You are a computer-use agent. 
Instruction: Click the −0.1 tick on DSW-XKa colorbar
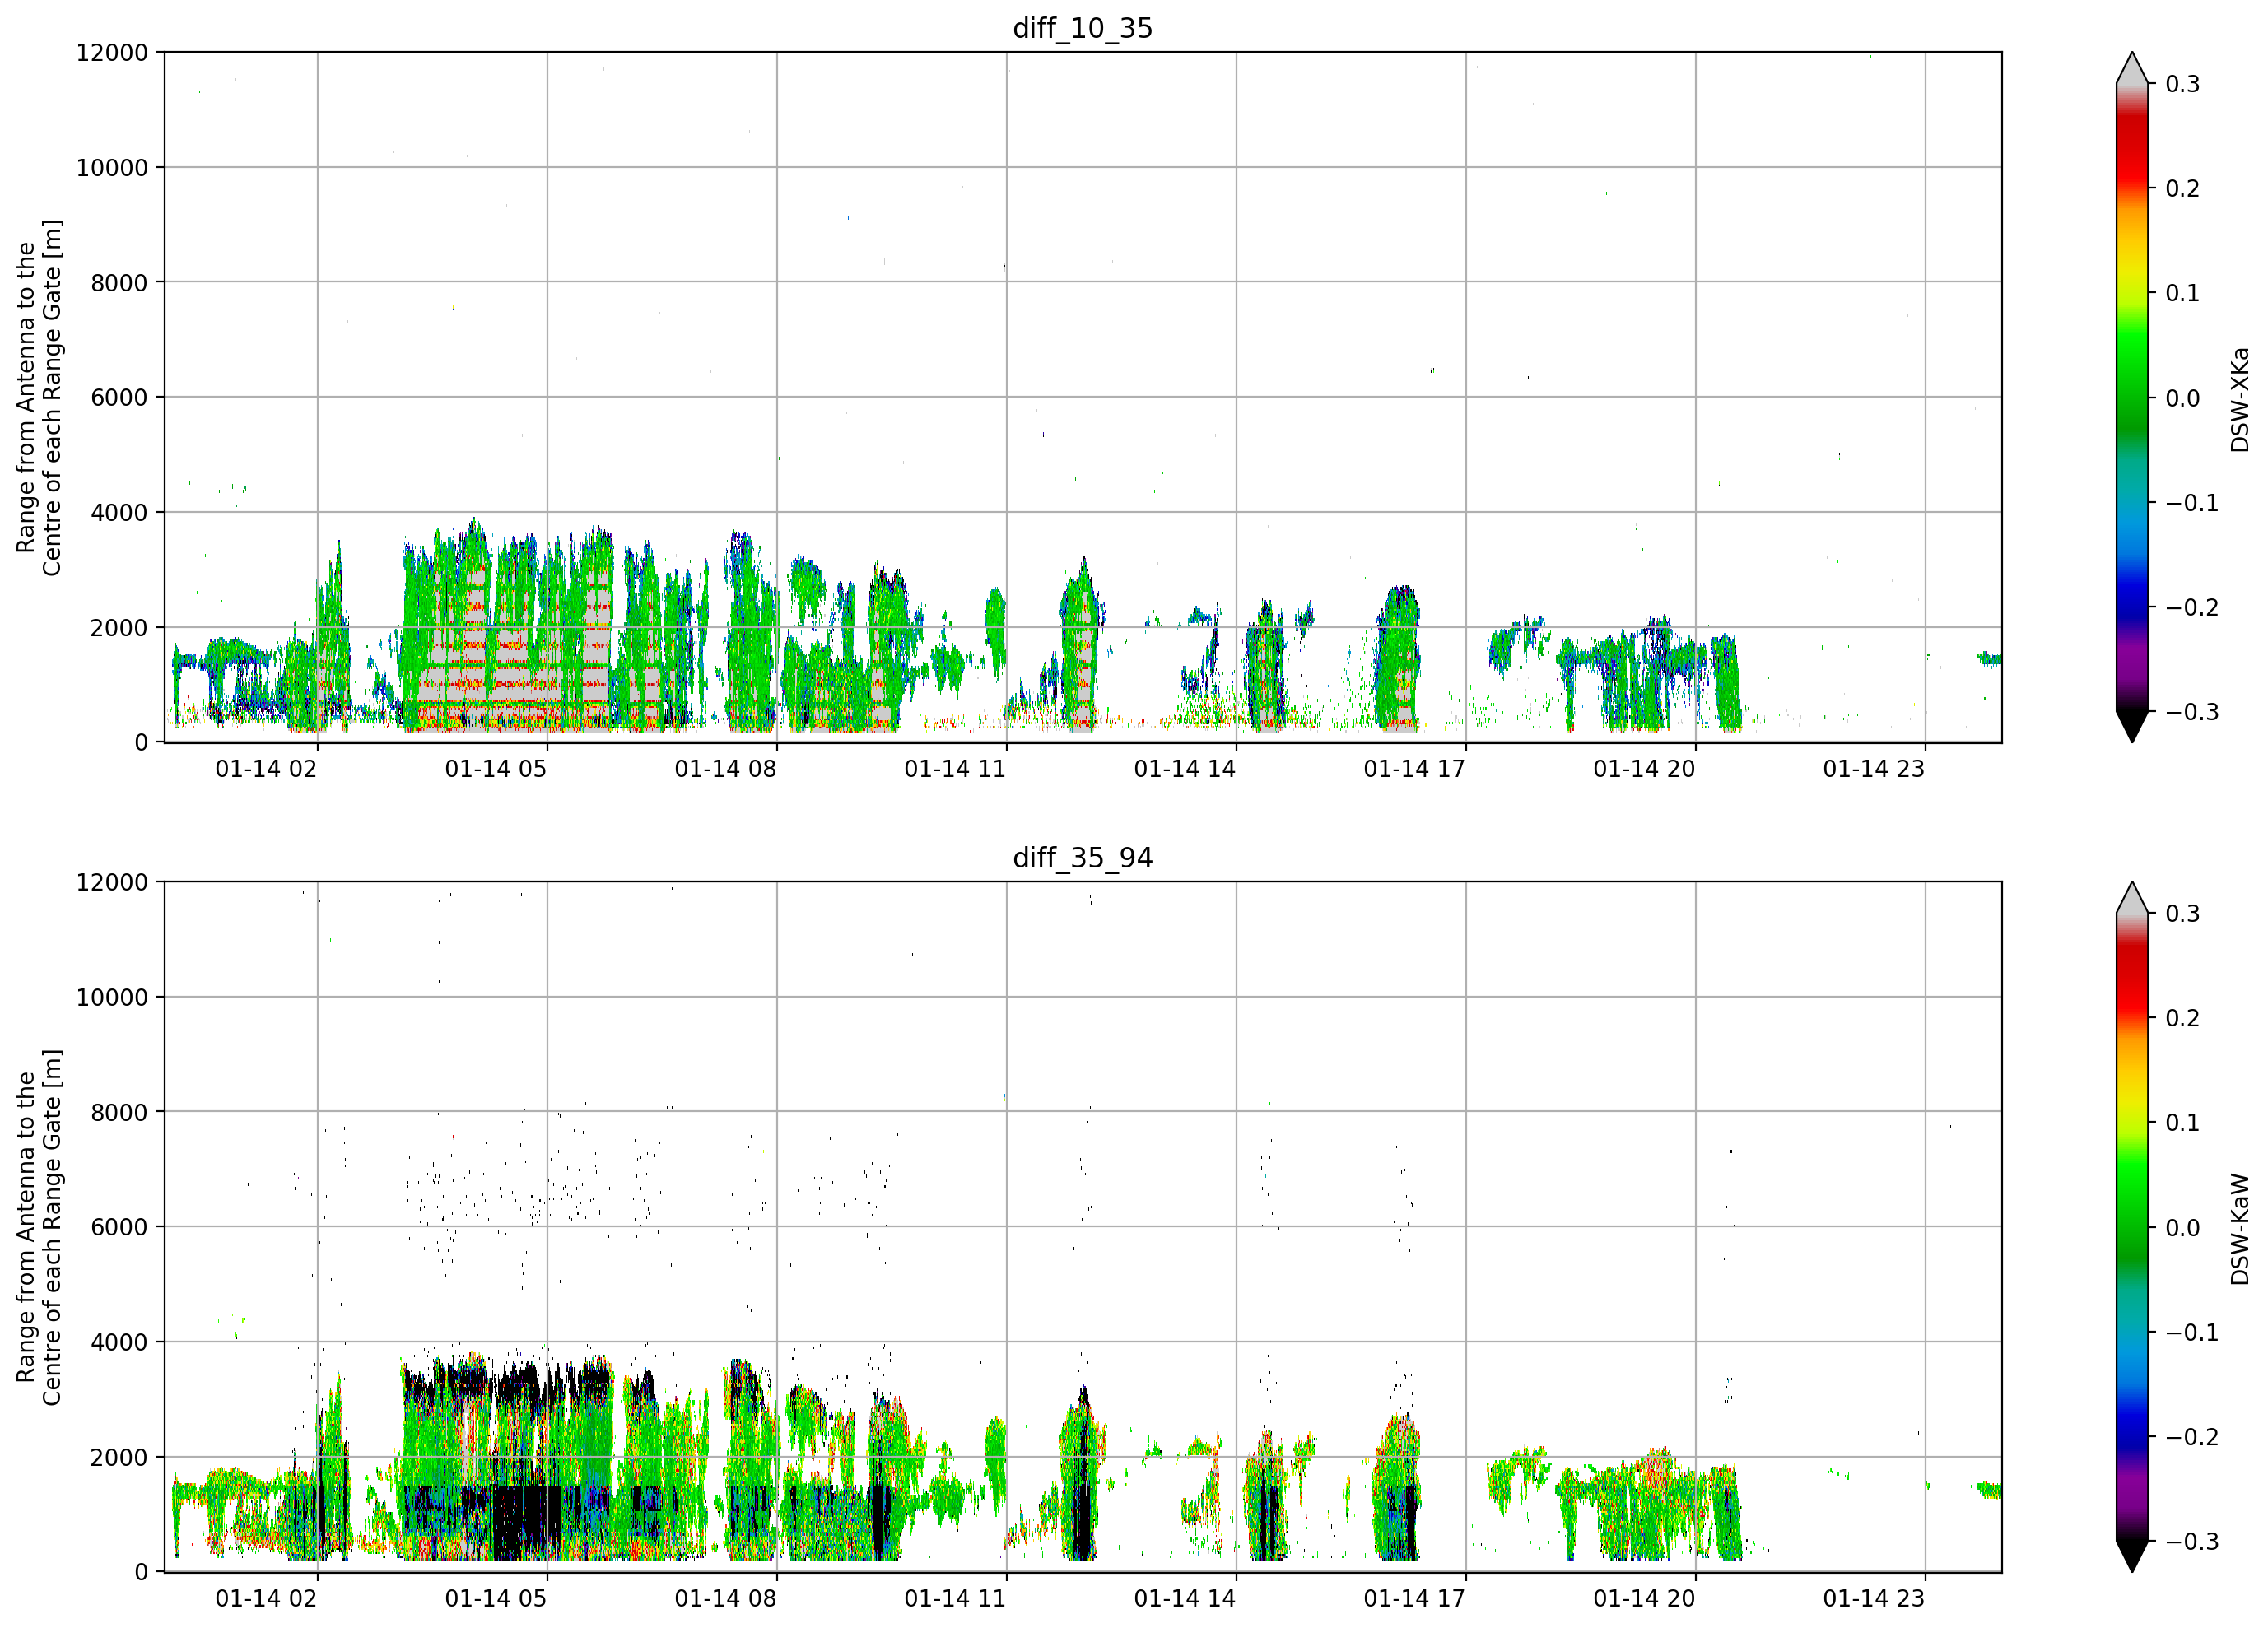pos(2192,503)
